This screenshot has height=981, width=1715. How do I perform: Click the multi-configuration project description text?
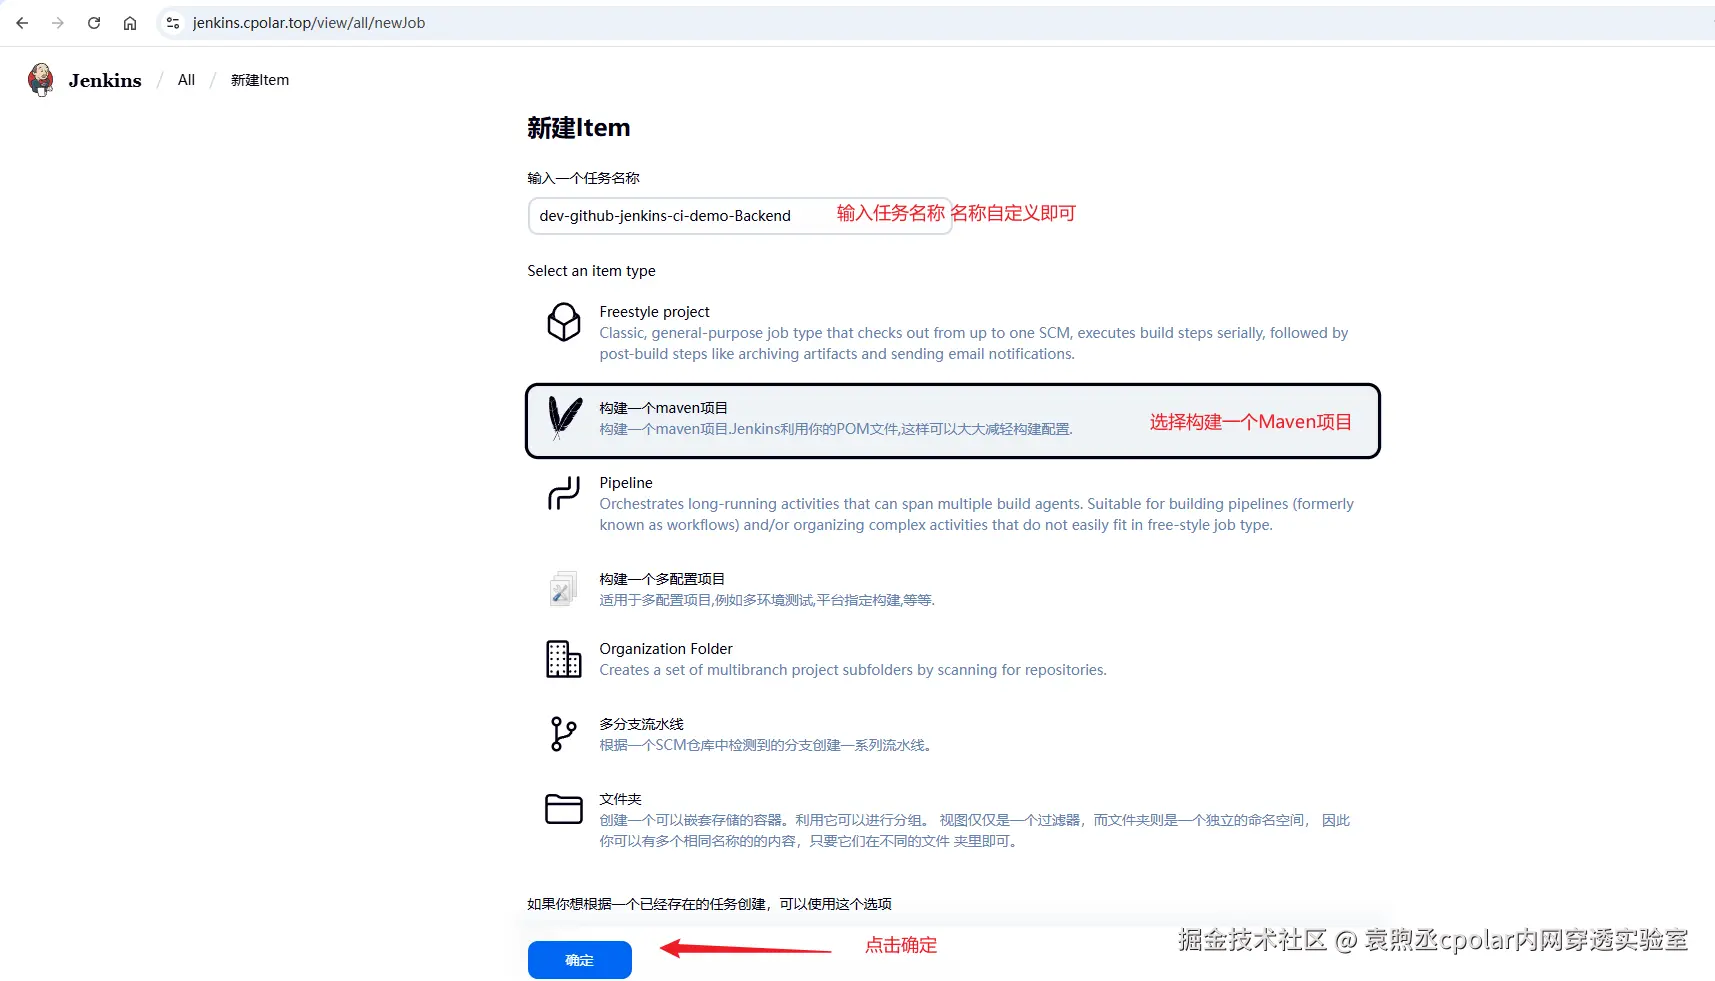(767, 600)
